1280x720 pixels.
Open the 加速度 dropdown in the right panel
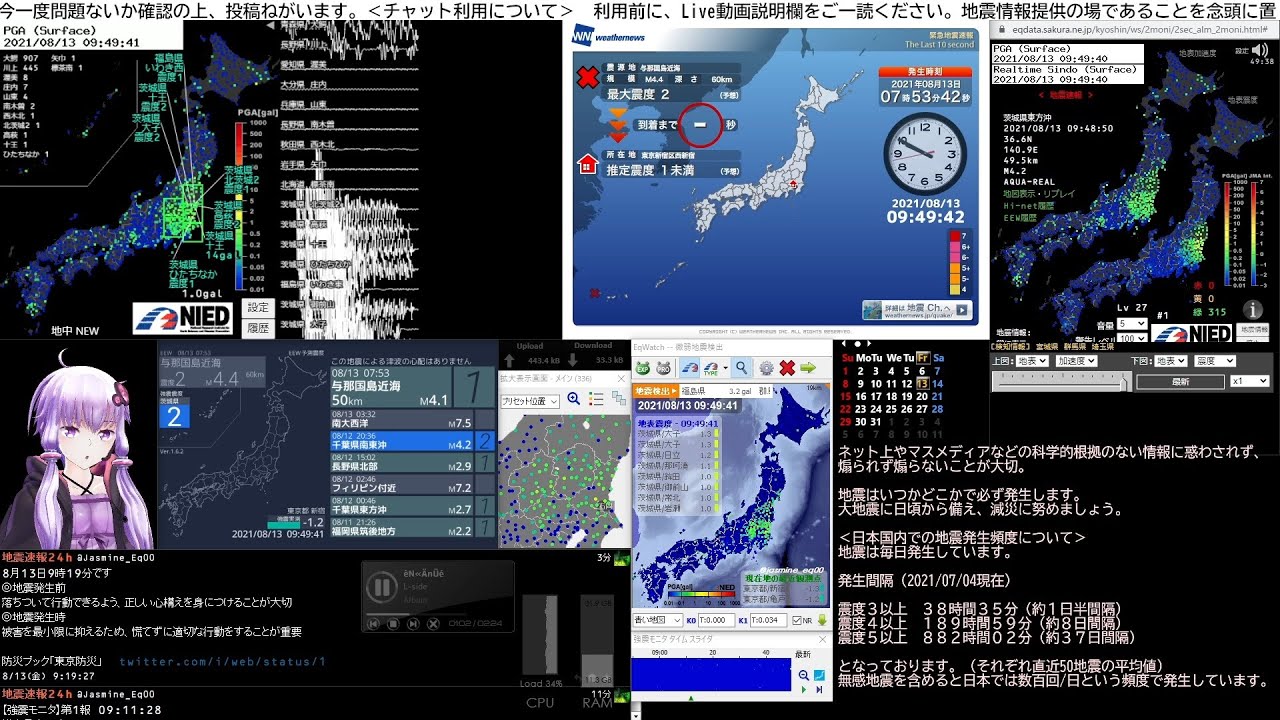1077,361
